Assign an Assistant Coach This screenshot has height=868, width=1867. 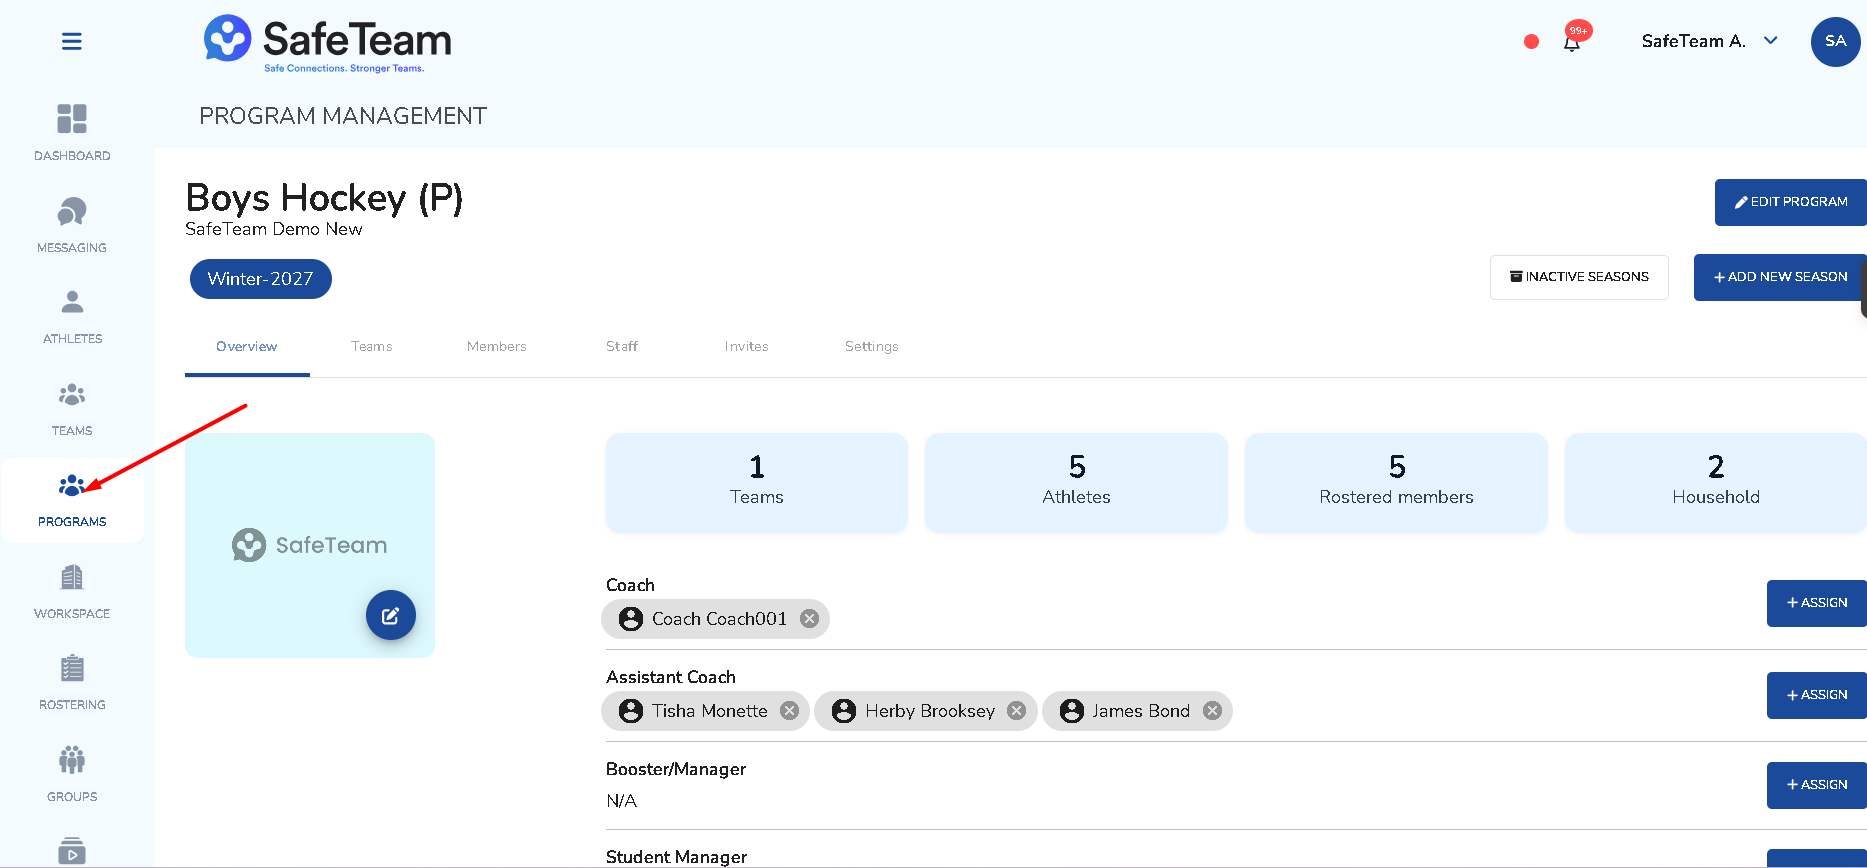1817,695
